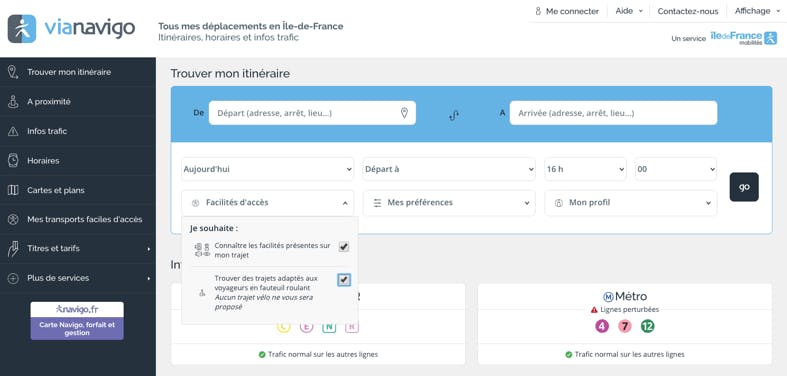Click the Contactez-nous link
Viewport: 787px width, 376px height.
click(x=688, y=11)
